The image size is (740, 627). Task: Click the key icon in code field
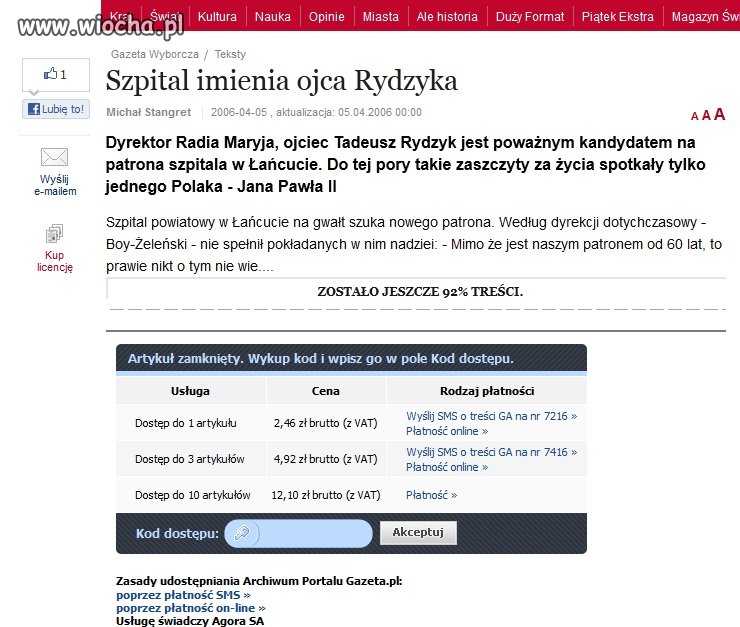tap(242, 534)
